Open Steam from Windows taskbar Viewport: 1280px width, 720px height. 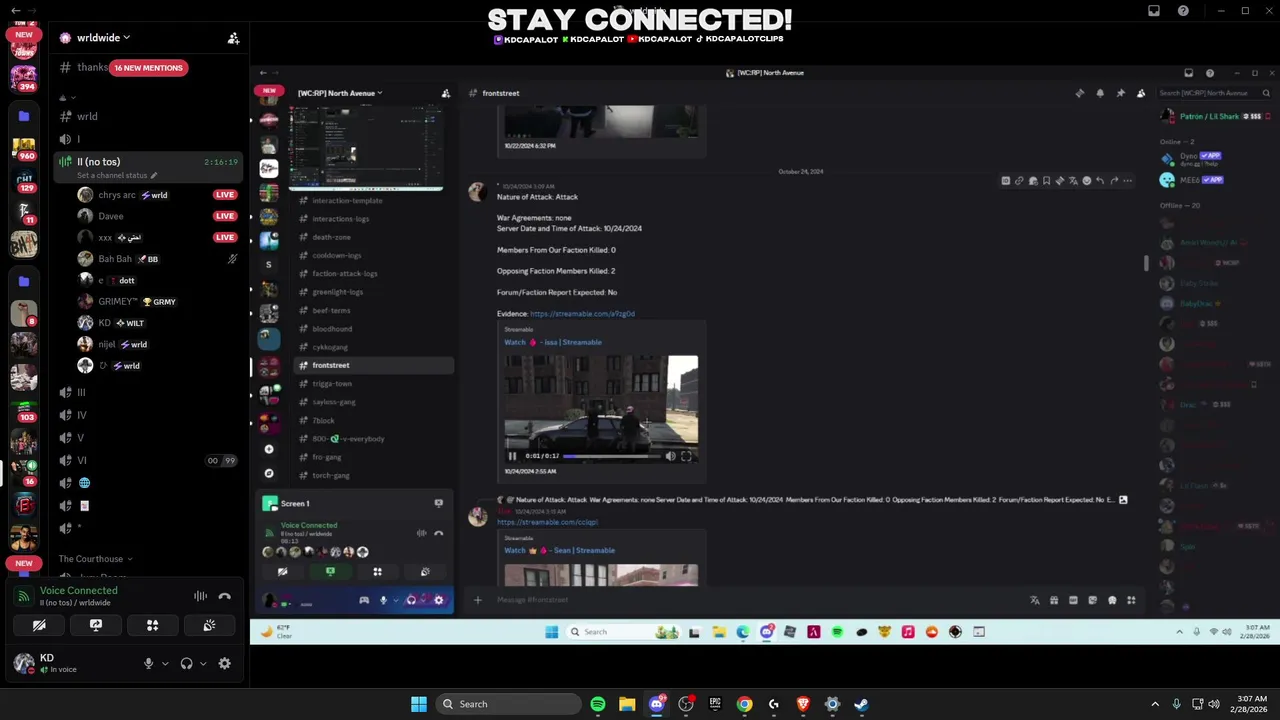click(x=861, y=704)
